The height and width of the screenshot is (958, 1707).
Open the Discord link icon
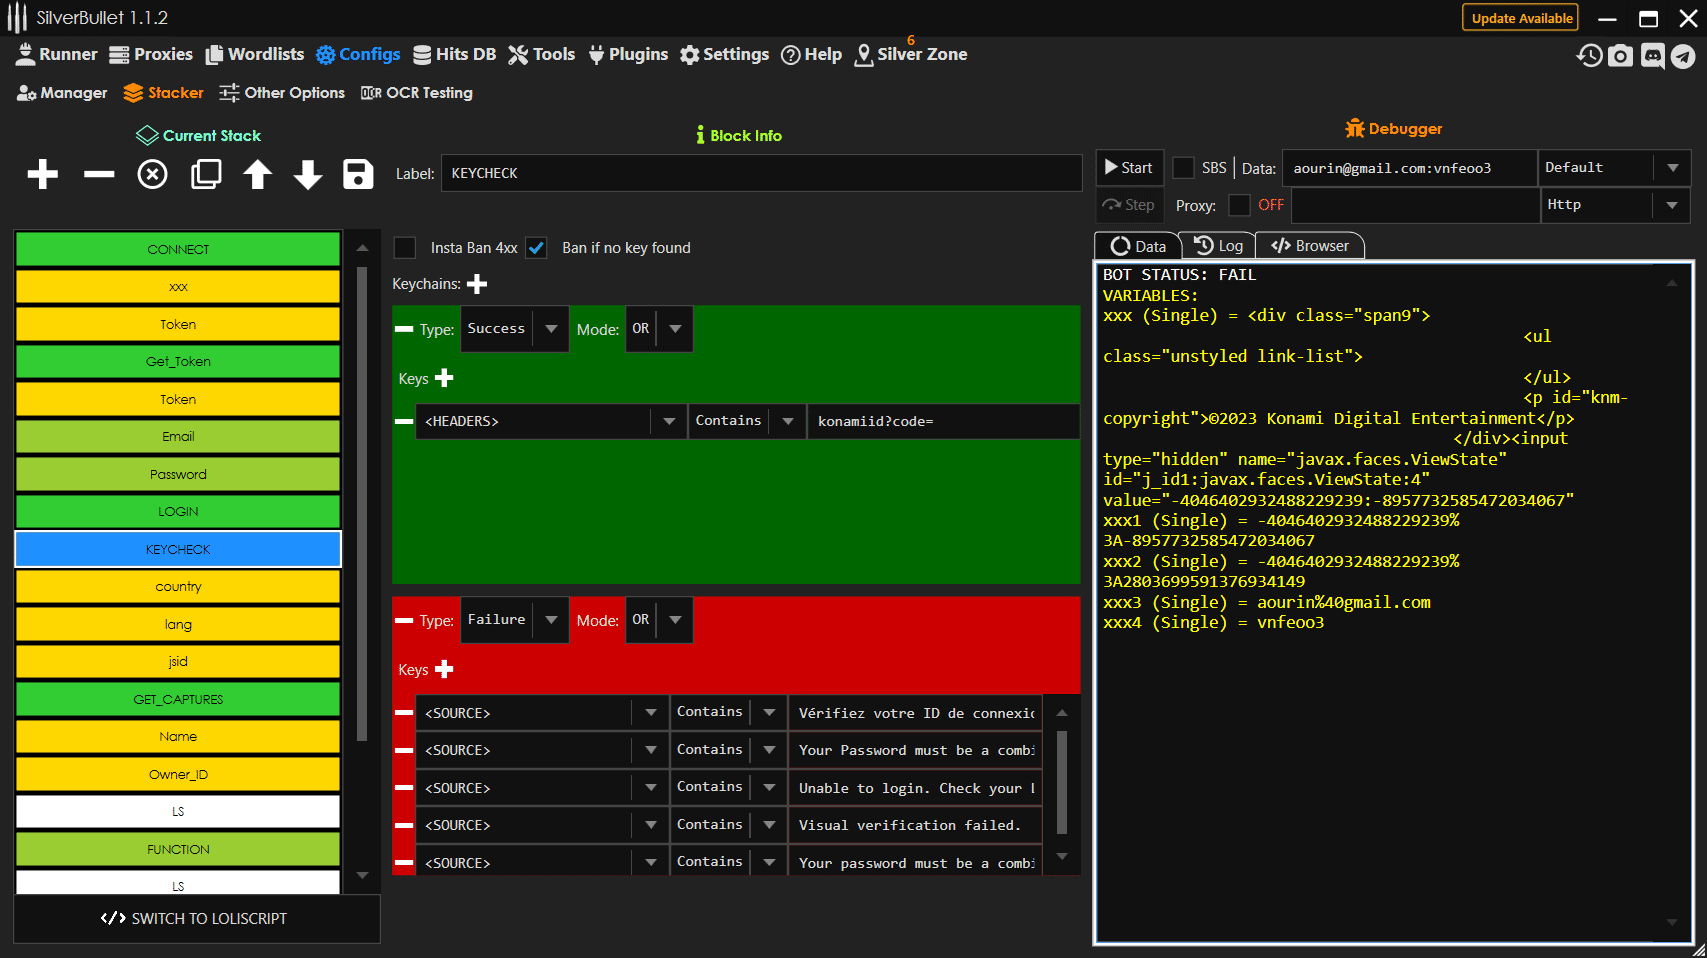point(1652,56)
